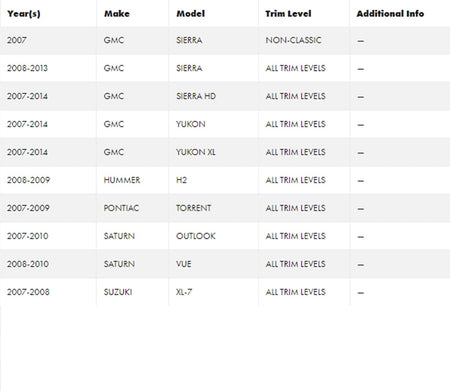The width and height of the screenshot is (450, 391).
Task: Click the Additional Info column header
Action: (390, 14)
